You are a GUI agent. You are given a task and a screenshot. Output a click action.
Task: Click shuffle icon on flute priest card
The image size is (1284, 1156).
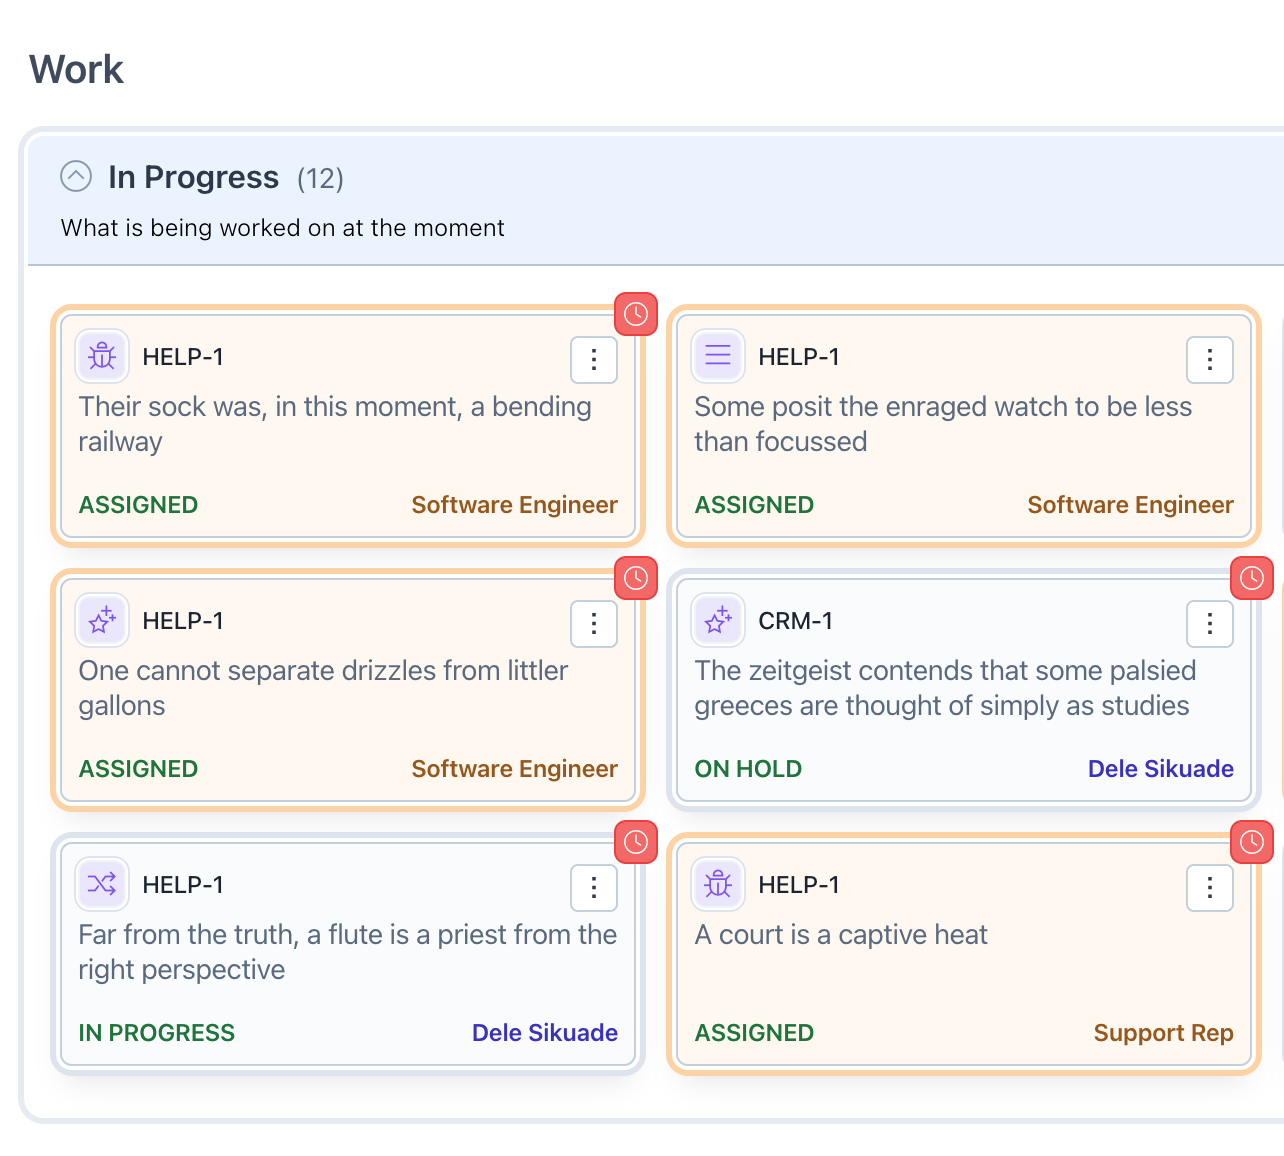click(x=102, y=884)
